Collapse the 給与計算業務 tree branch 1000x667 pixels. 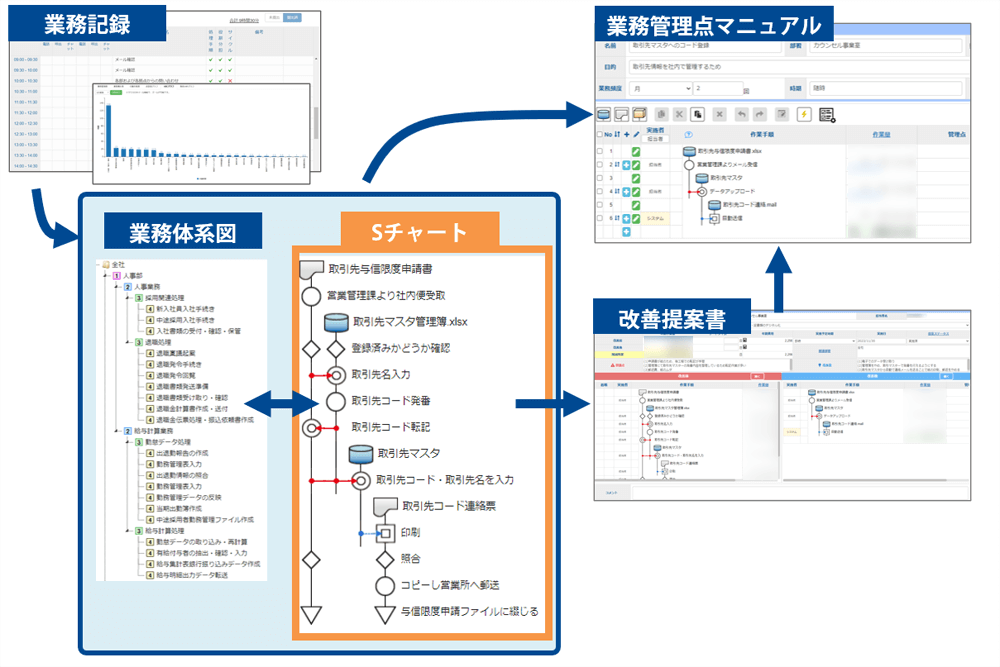point(117,431)
